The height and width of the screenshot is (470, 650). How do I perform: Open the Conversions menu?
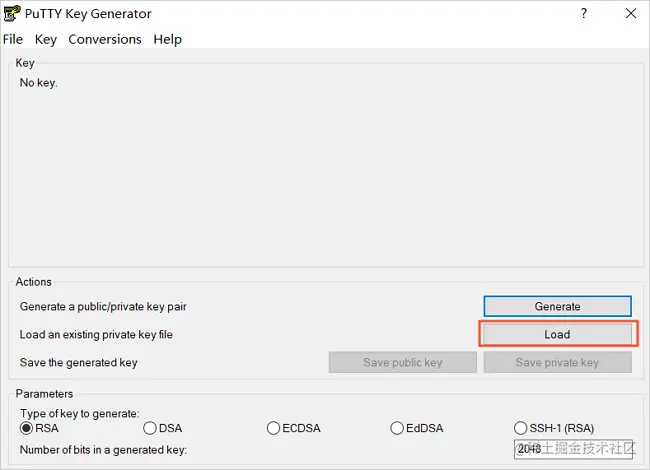[105, 39]
